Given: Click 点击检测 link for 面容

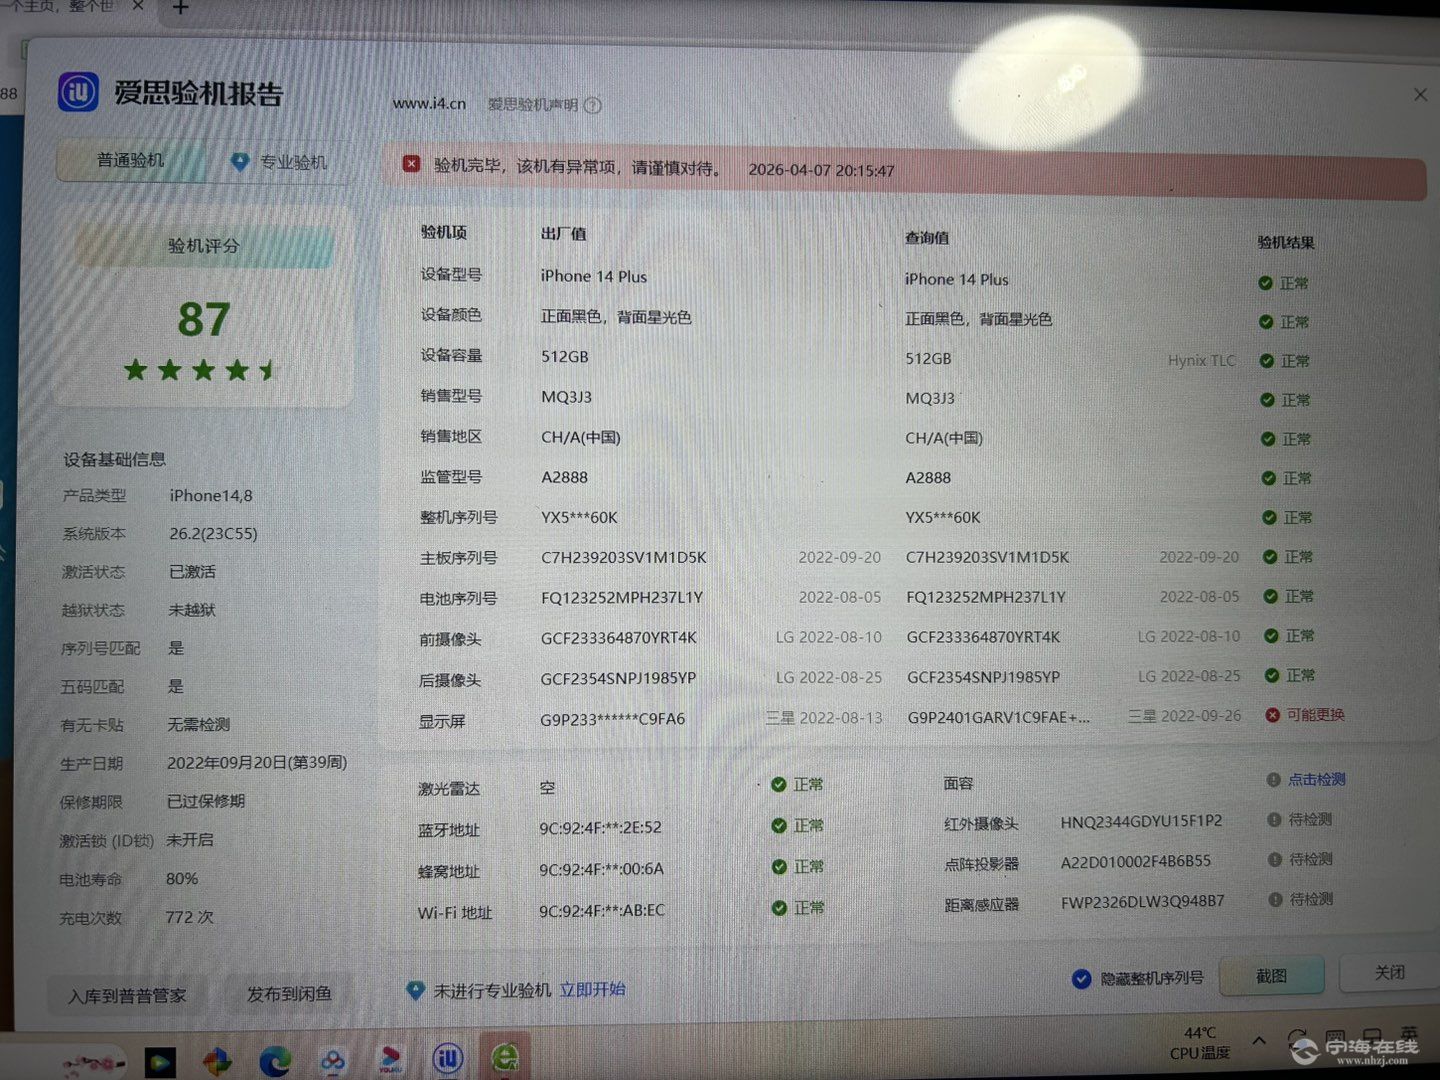Looking at the screenshot, I should [1316, 779].
